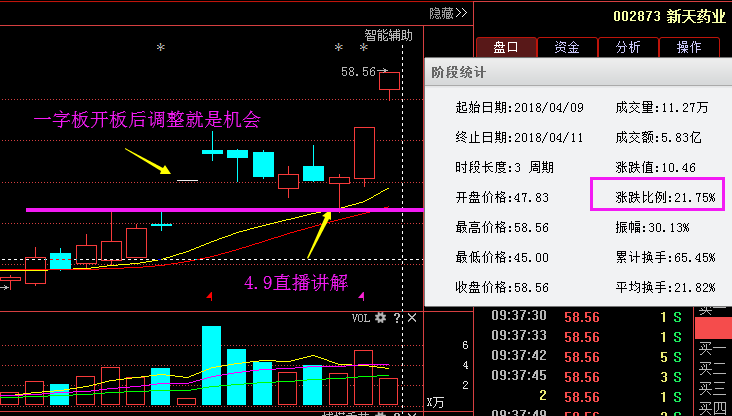This screenshot has height=416, width=732.
Task: Close the VOL indicator panel
Action: 411,318
